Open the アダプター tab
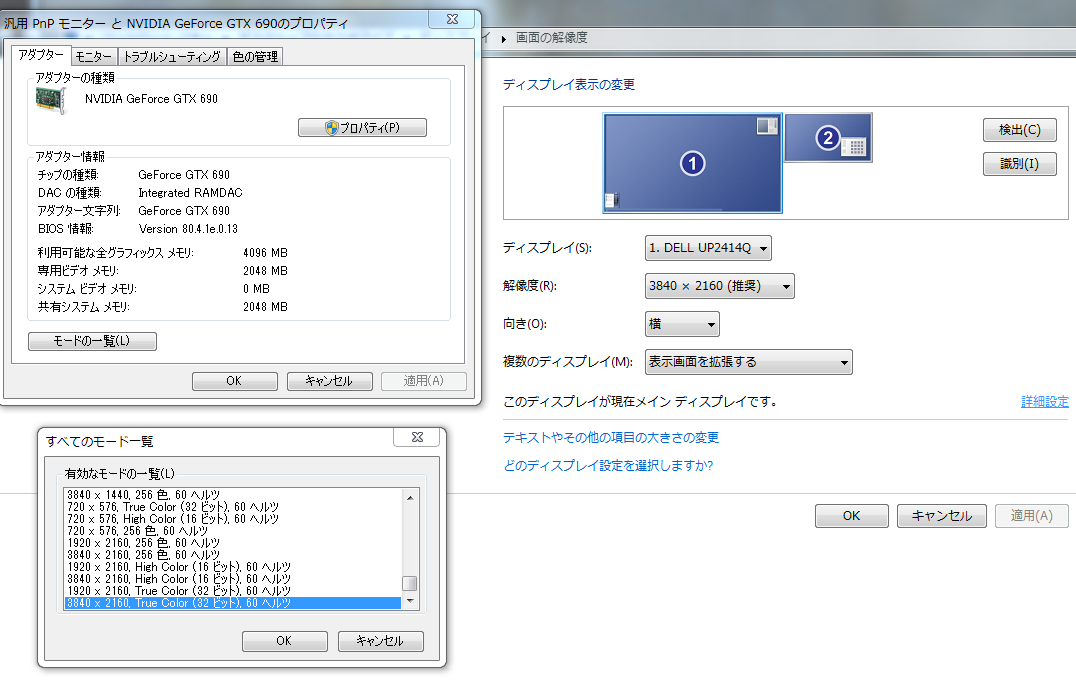The image size is (1076, 694). [41, 55]
